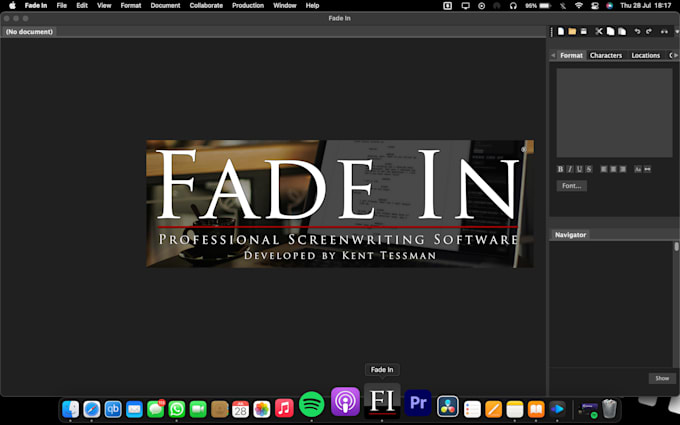This screenshot has height=425, width=680.
Task: Click the Show button in Navigator
Action: pyautogui.click(x=662, y=378)
